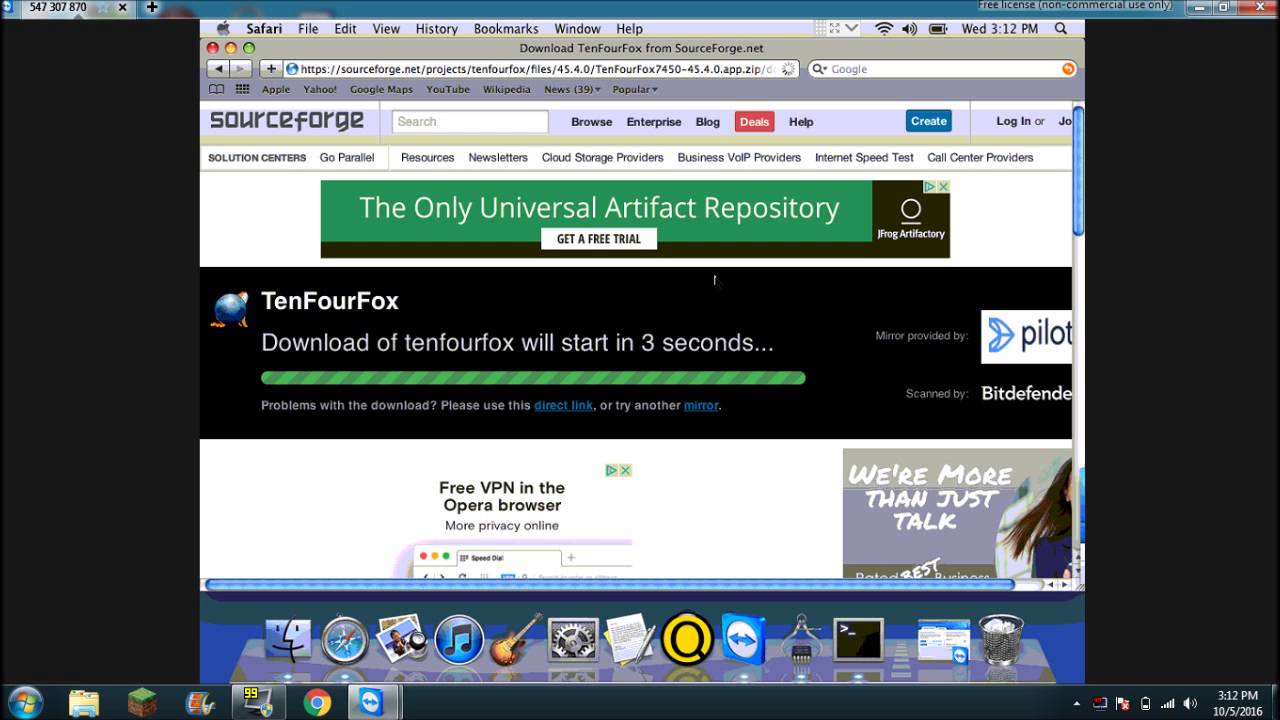
Task: Click the Safari forward arrow button
Action: 240,69
